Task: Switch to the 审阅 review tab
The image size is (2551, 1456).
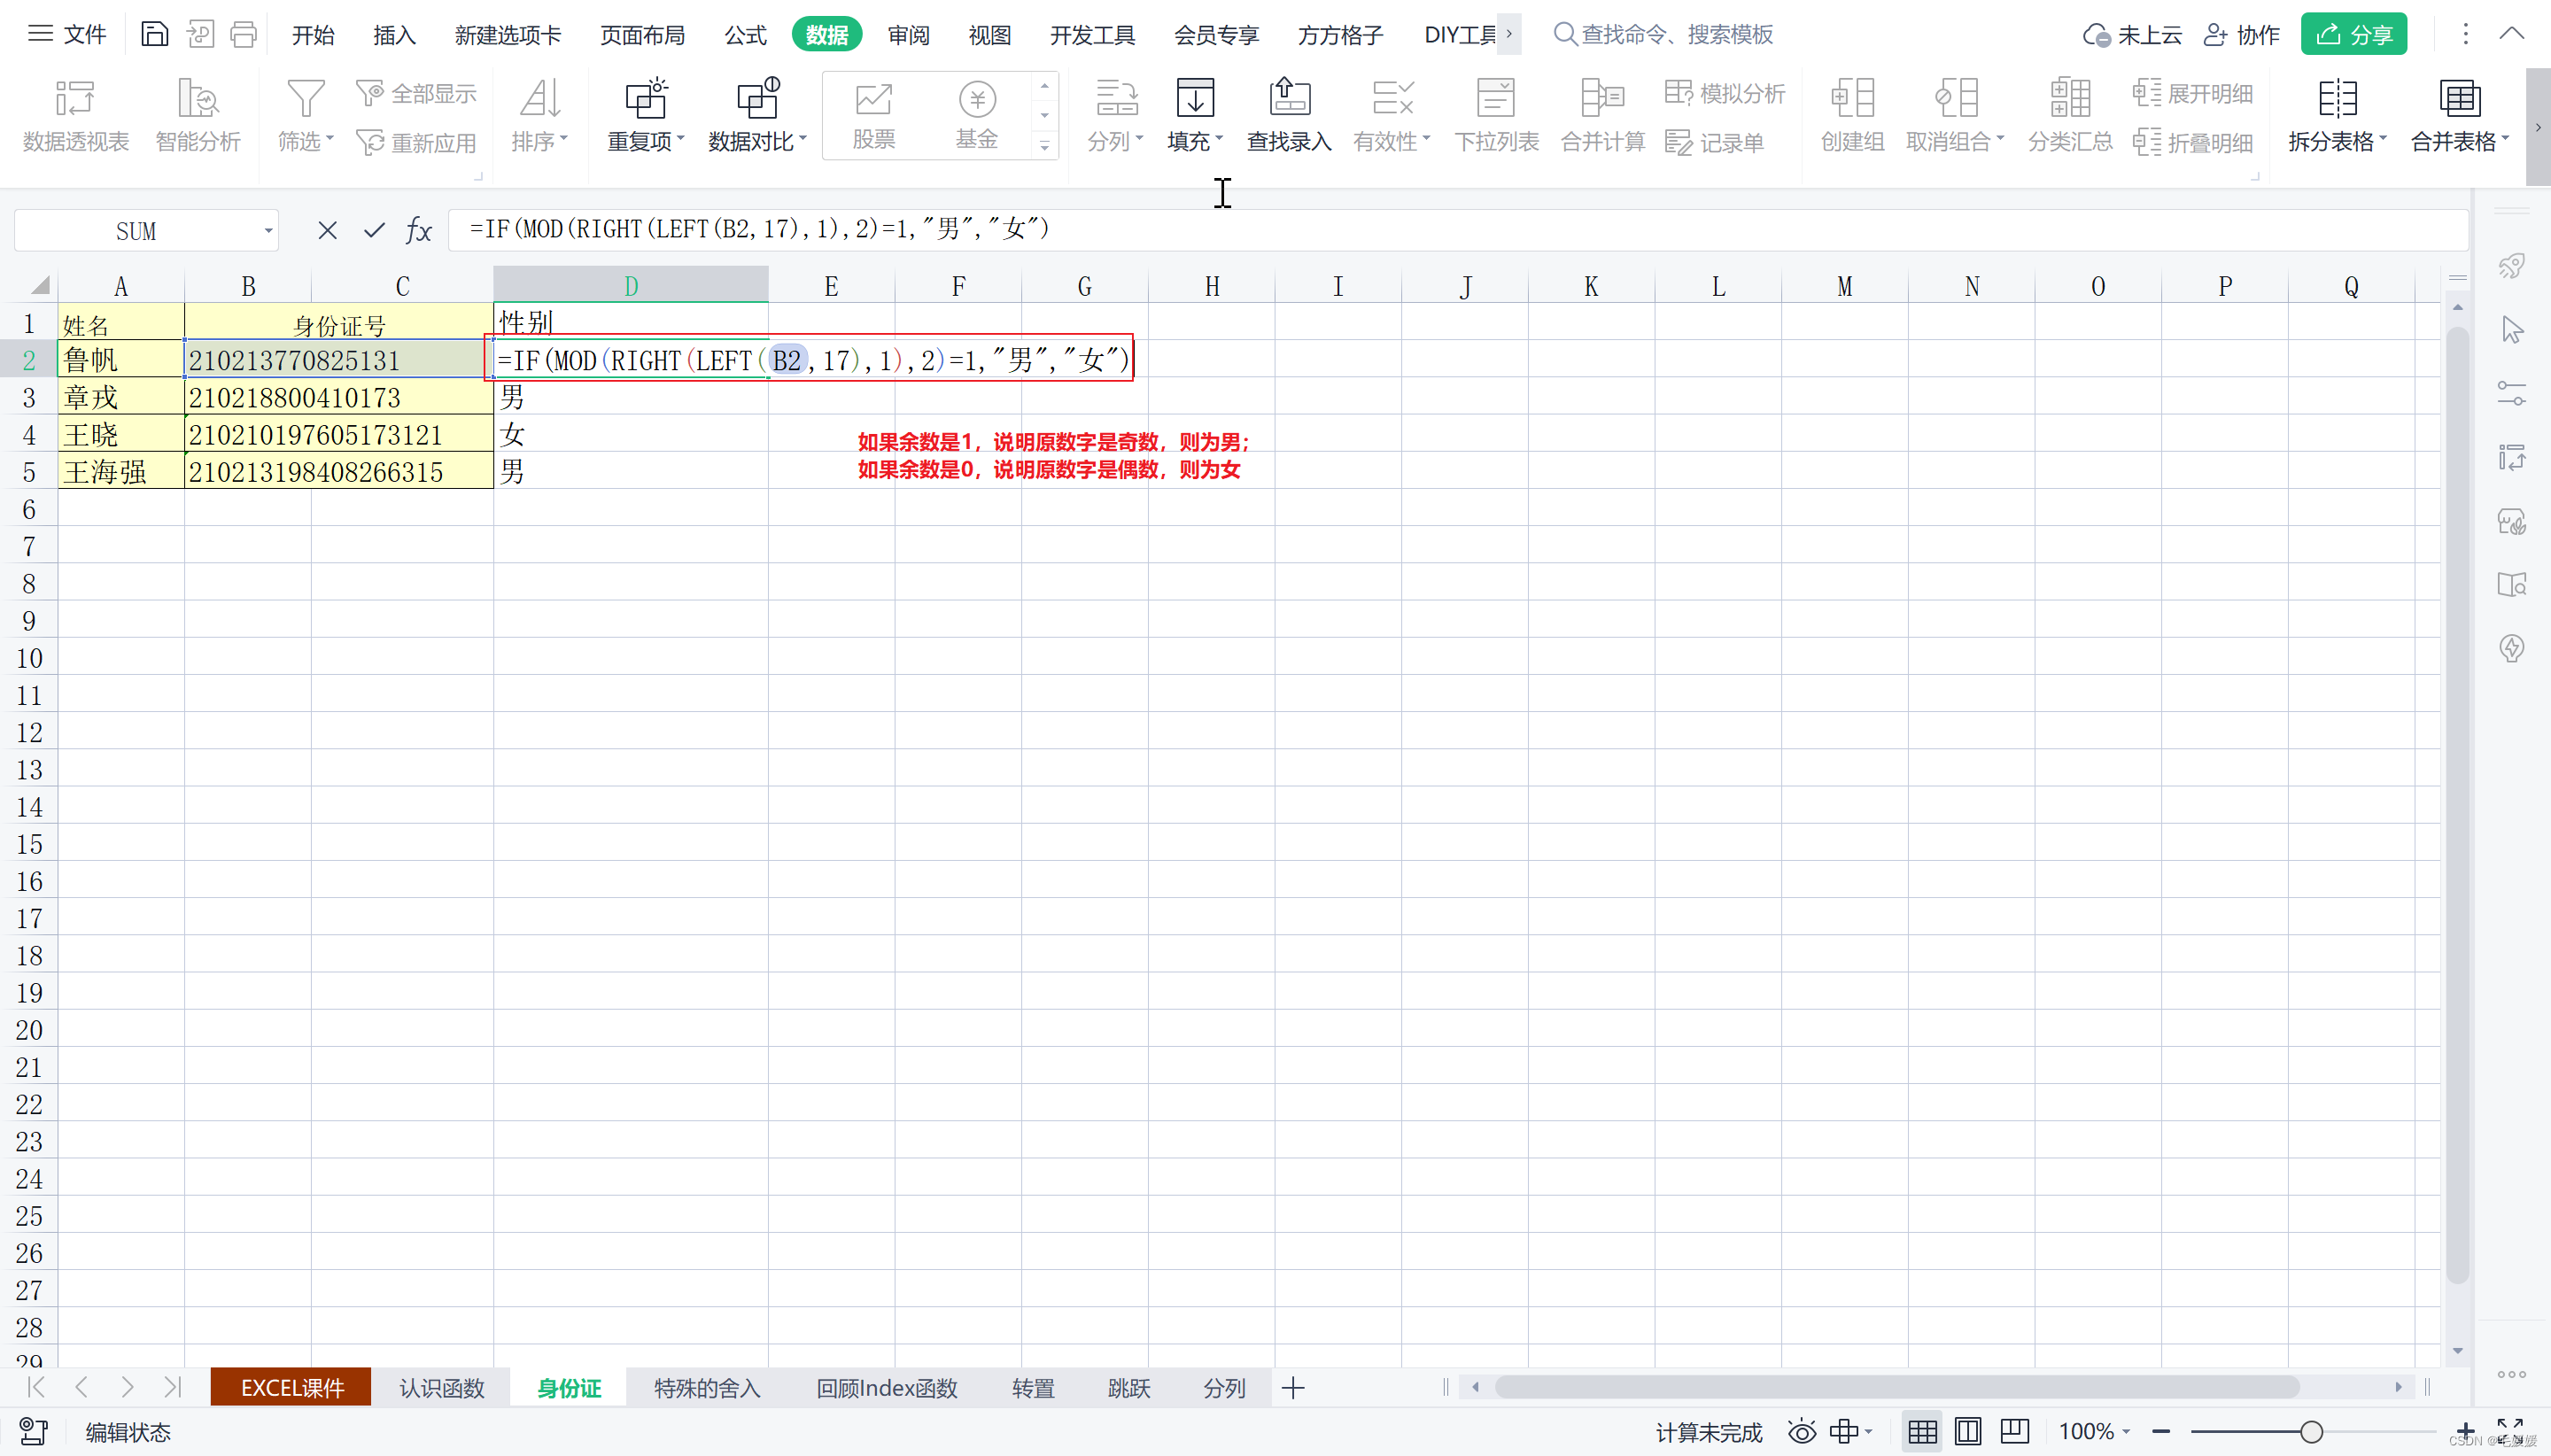Action: pyautogui.click(x=908, y=35)
